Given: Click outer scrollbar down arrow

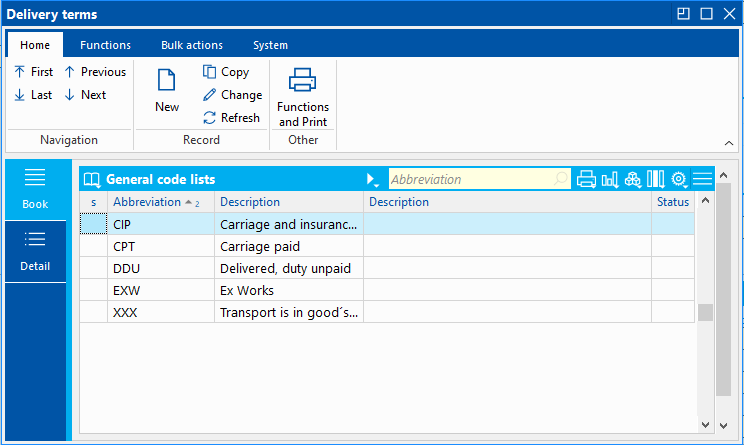Looking at the screenshot, I should [723, 426].
